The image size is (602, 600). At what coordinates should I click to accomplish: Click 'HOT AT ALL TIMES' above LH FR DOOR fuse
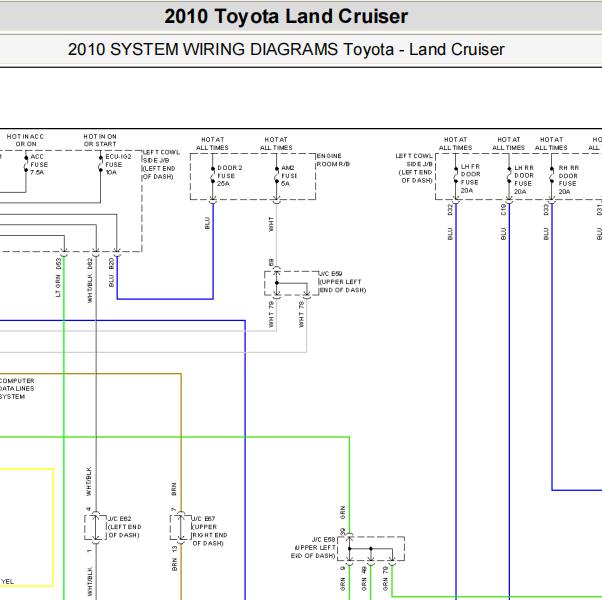click(x=455, y=144)
